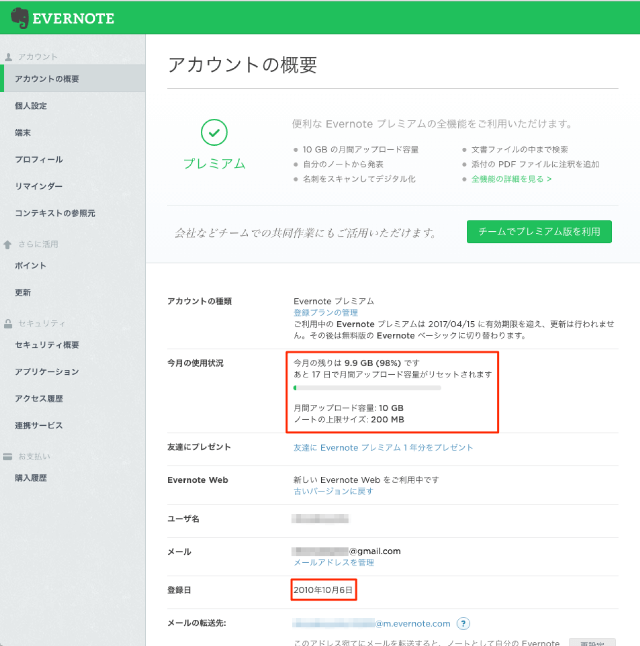640x646 pixels.
Task: Click the メールの転送先 label
Action: pos(197,623)
